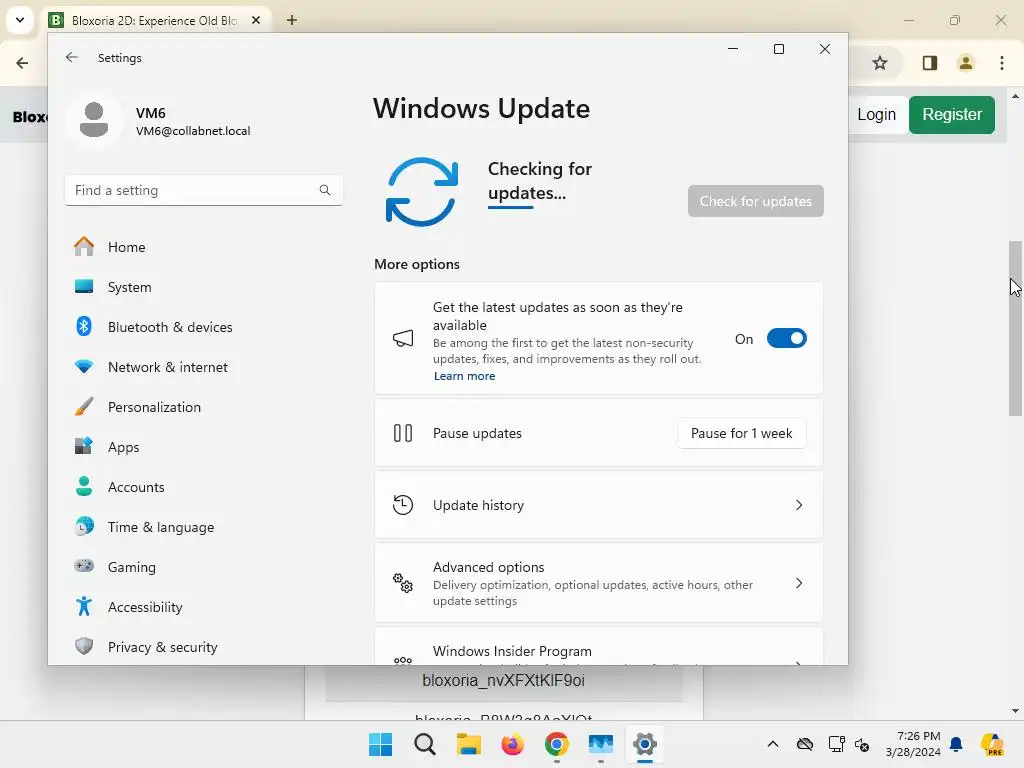Image resolution: width=1024 pixels, height=768 pixels.
Task: Click the Update history clock icon
Action: point(403,505)
